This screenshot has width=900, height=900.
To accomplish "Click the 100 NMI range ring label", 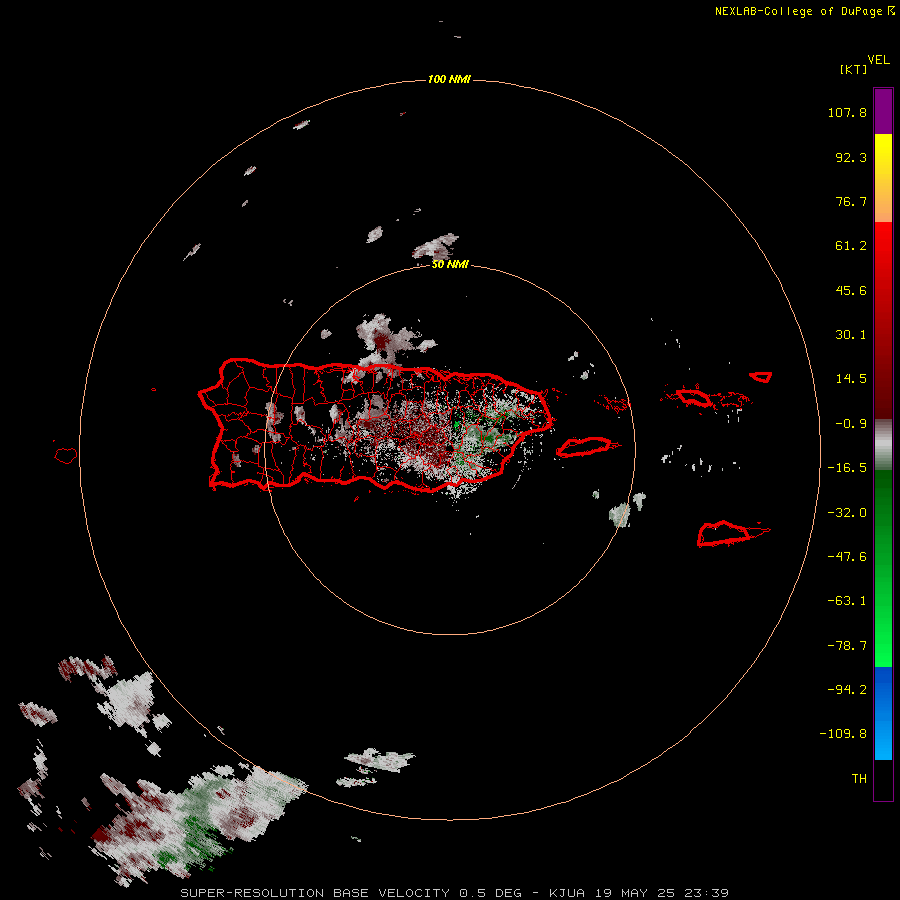I will (449, 79).
